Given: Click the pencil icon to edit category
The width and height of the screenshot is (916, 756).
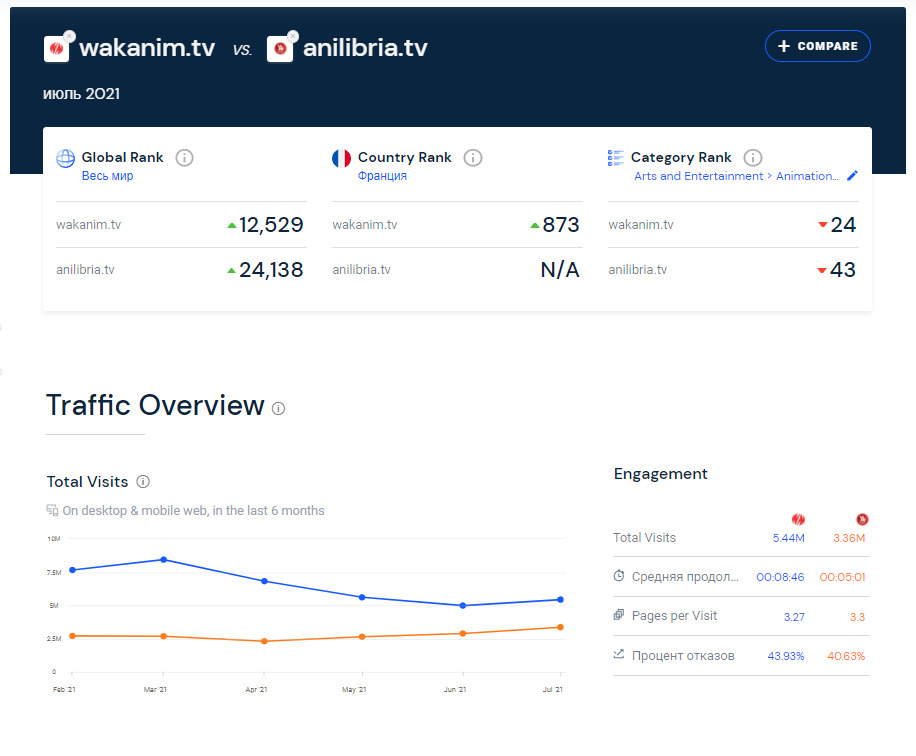Looking at the screenshot, I should click(x=852, y=176).
